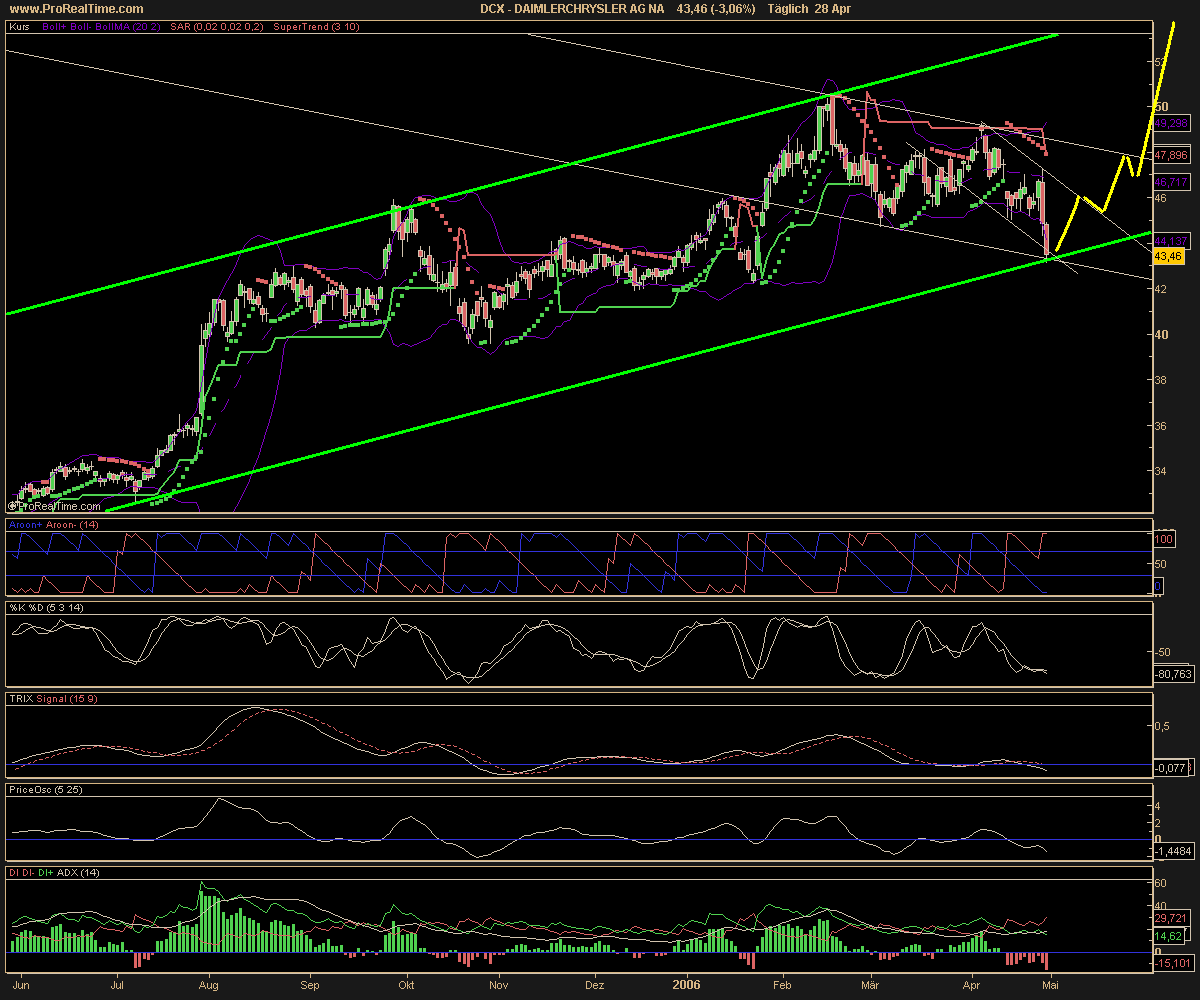1200x1000 pixels.
Task: Click the '60' level on the ADX axis
Action: [1161, 884]
